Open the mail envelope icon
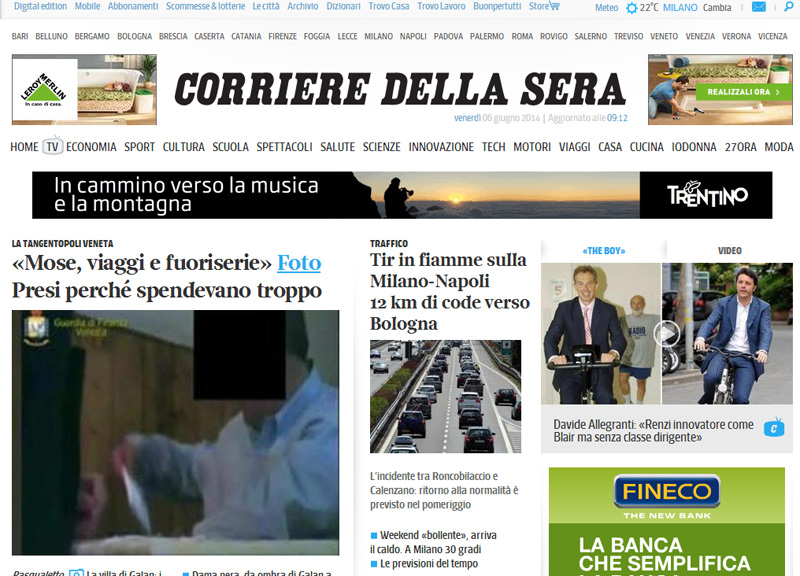The image size is (800, 576). (x=759, y=7)
